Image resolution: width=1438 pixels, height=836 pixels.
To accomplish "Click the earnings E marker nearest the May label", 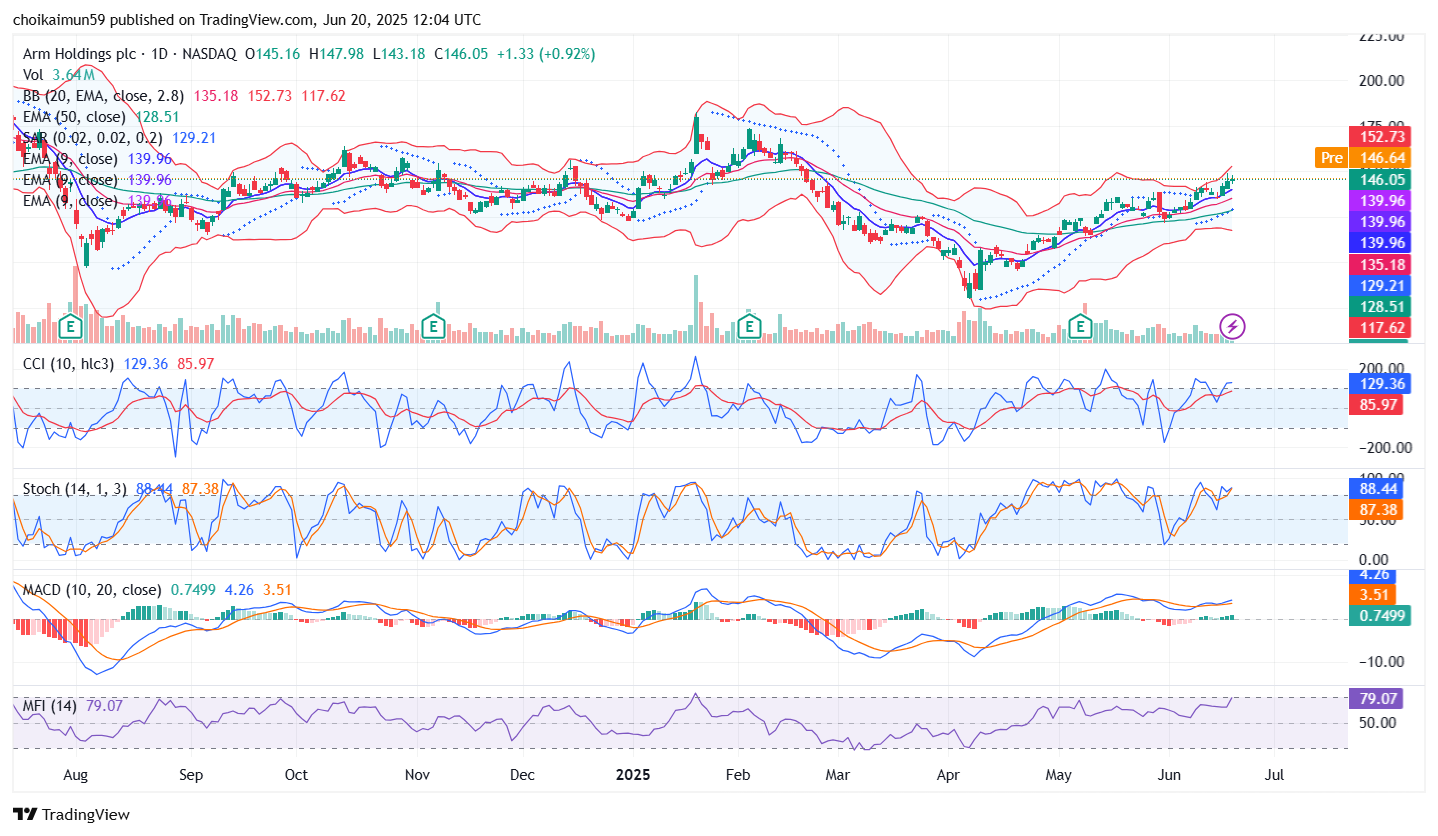I will (1080, 326).
